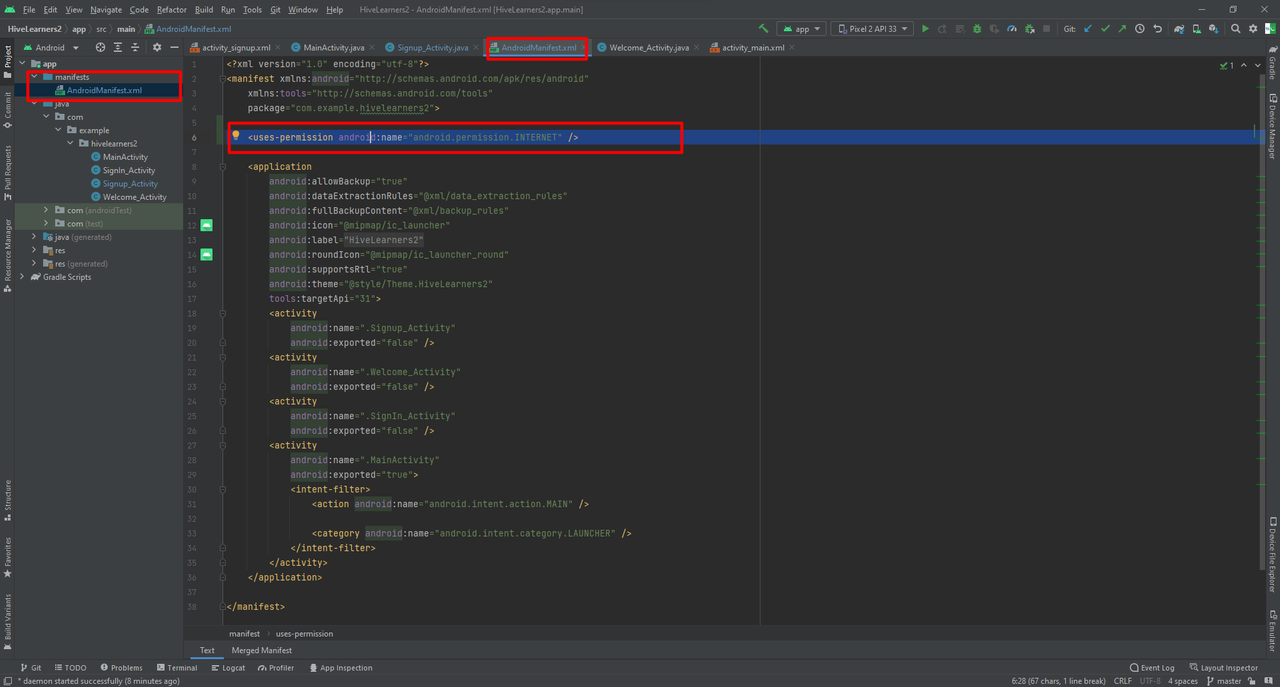This screenshot has height=687, width=1280.
Task: Expand the java (generated) folder
Action: tap(35, 237)
